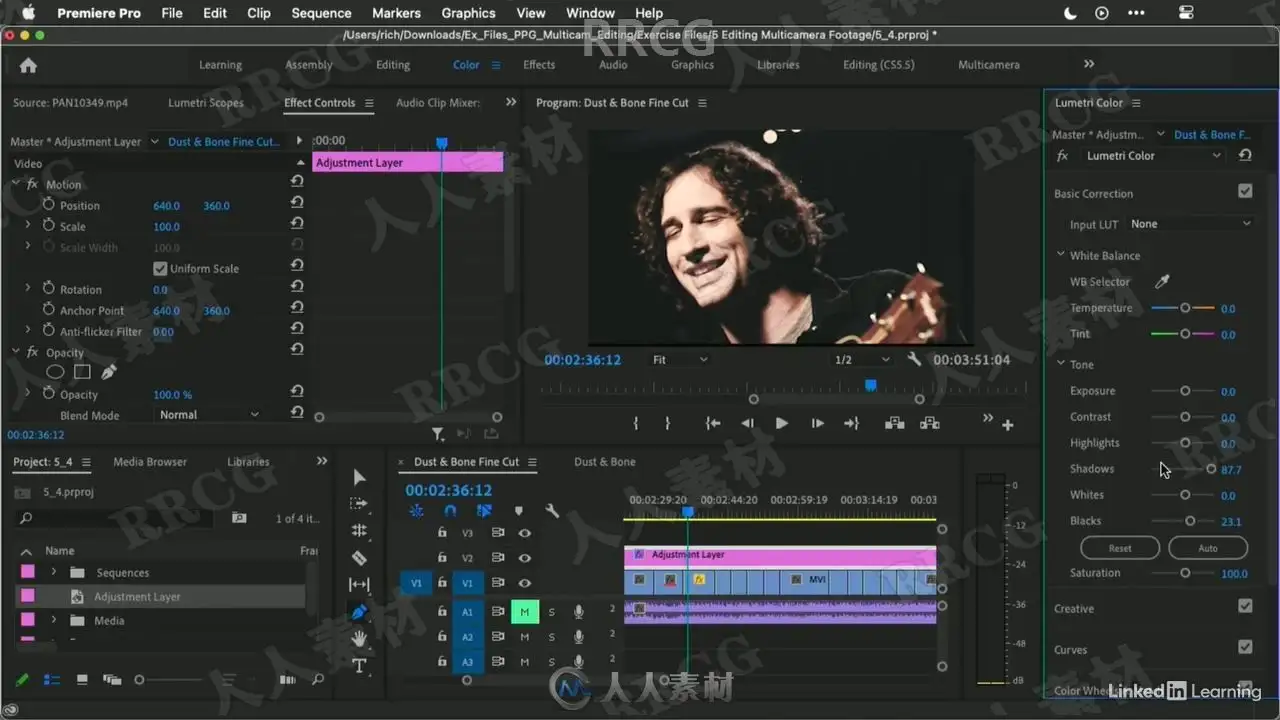Open the Fit zoom level dropdown

click(x=680, y=360)
